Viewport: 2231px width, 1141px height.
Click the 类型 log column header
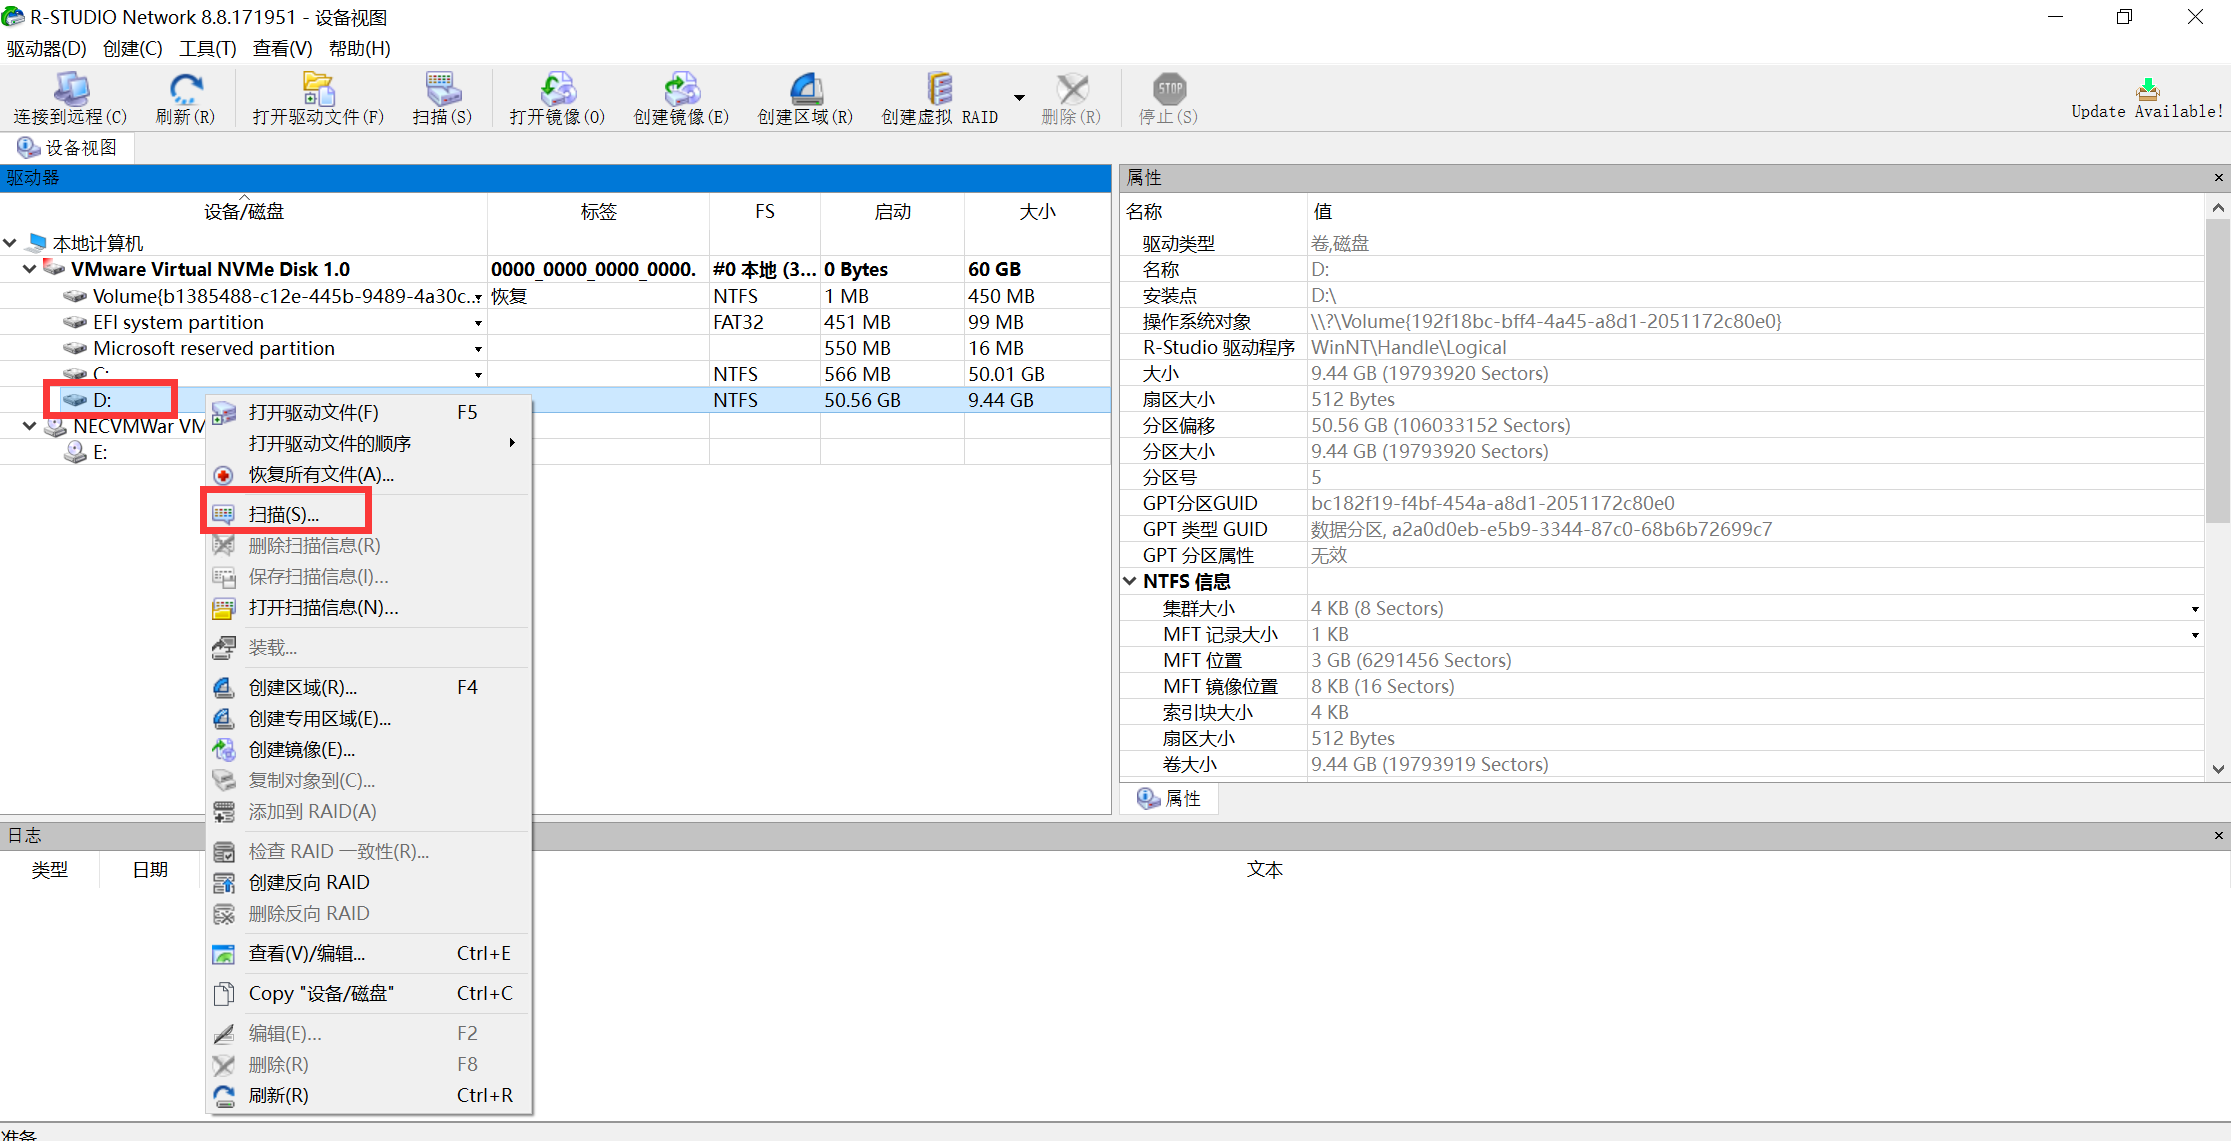coord(50,870)
